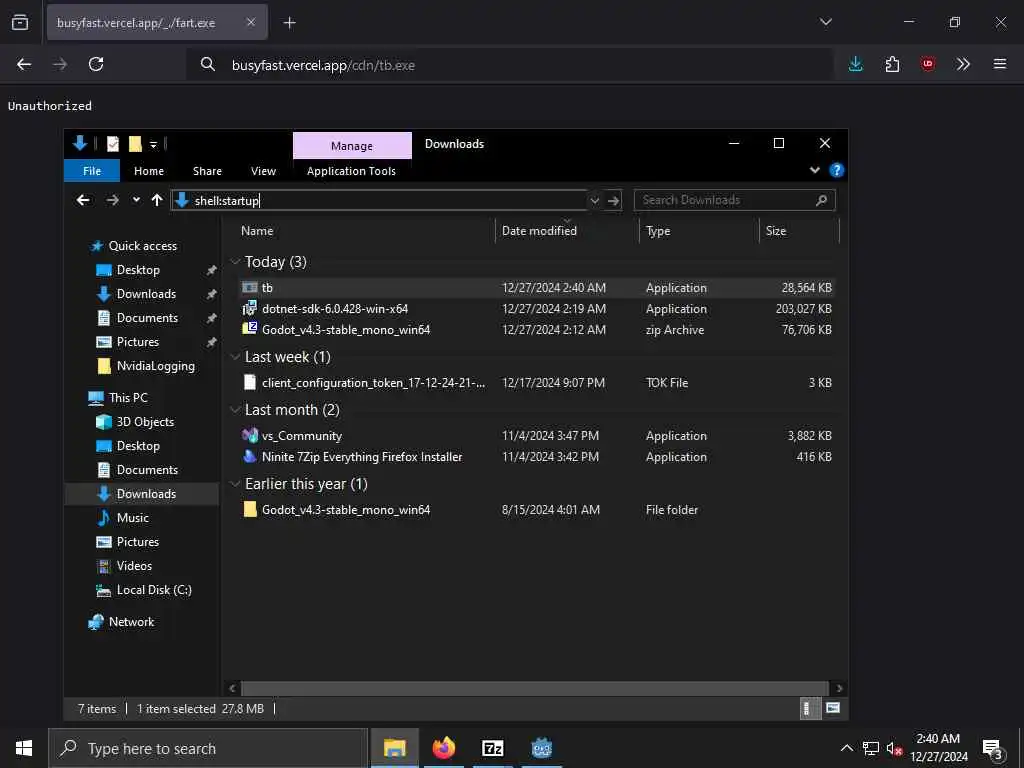Open Firefox View icon at tab bar
The height and width of the screenshot is (768, 1024).
(20, 22)
